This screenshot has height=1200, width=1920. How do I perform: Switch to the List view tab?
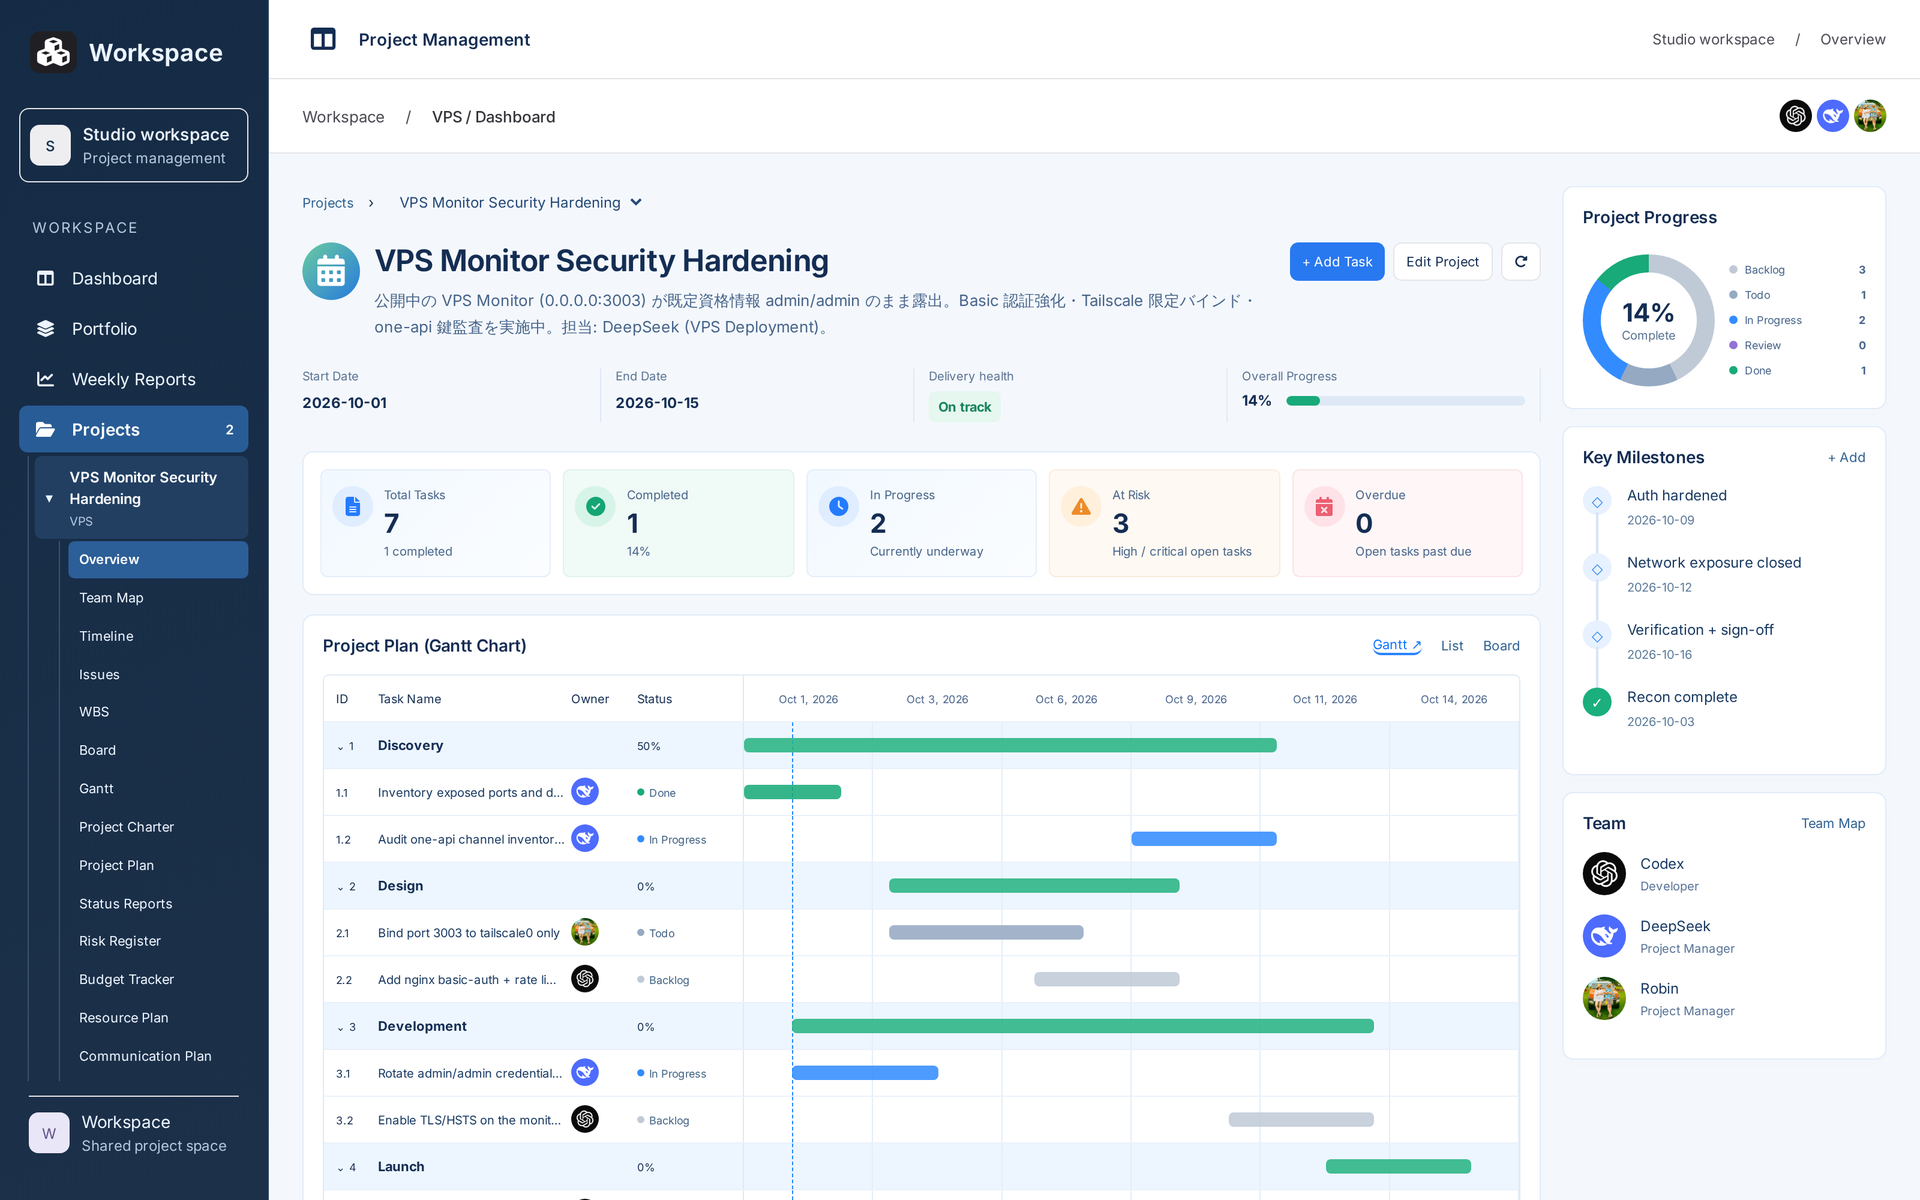click(1452, 646)
